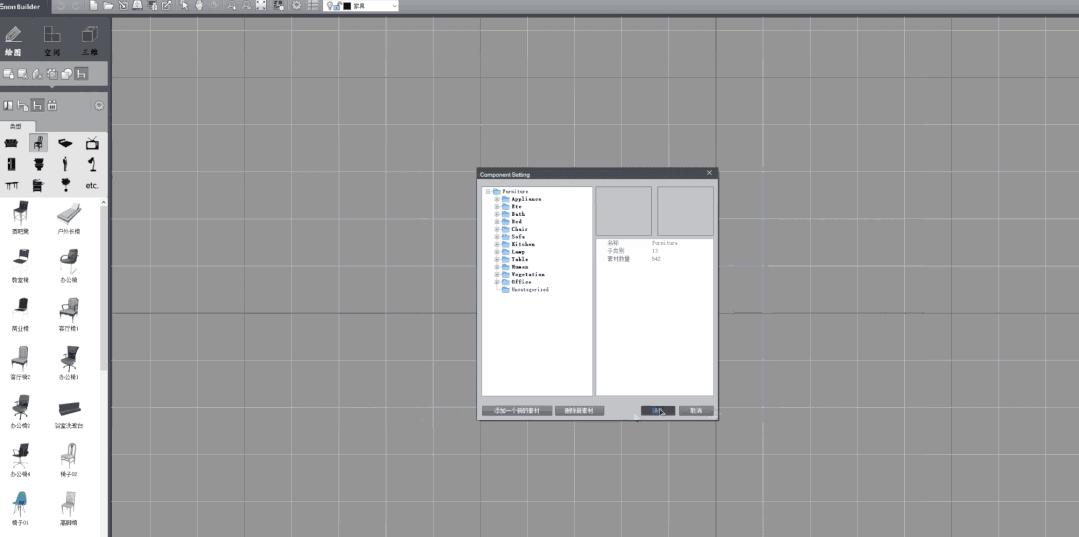Click the add new material button

[517, 411]
